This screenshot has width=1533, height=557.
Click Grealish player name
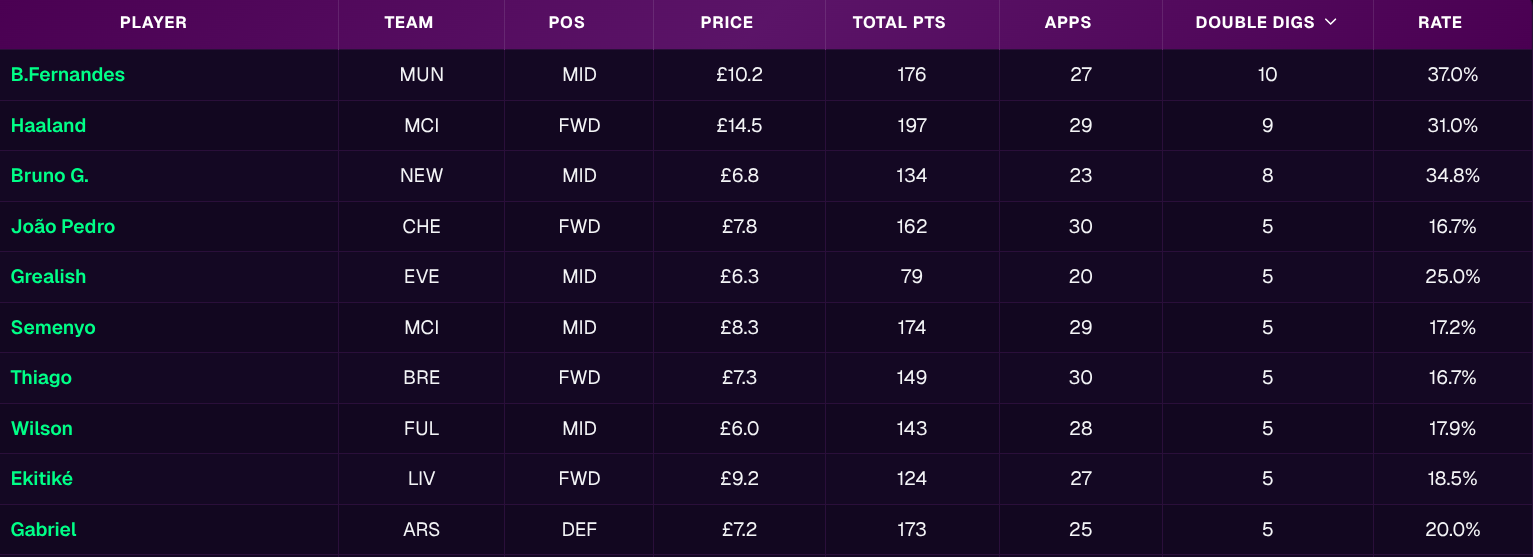click(x=48, y=277)
